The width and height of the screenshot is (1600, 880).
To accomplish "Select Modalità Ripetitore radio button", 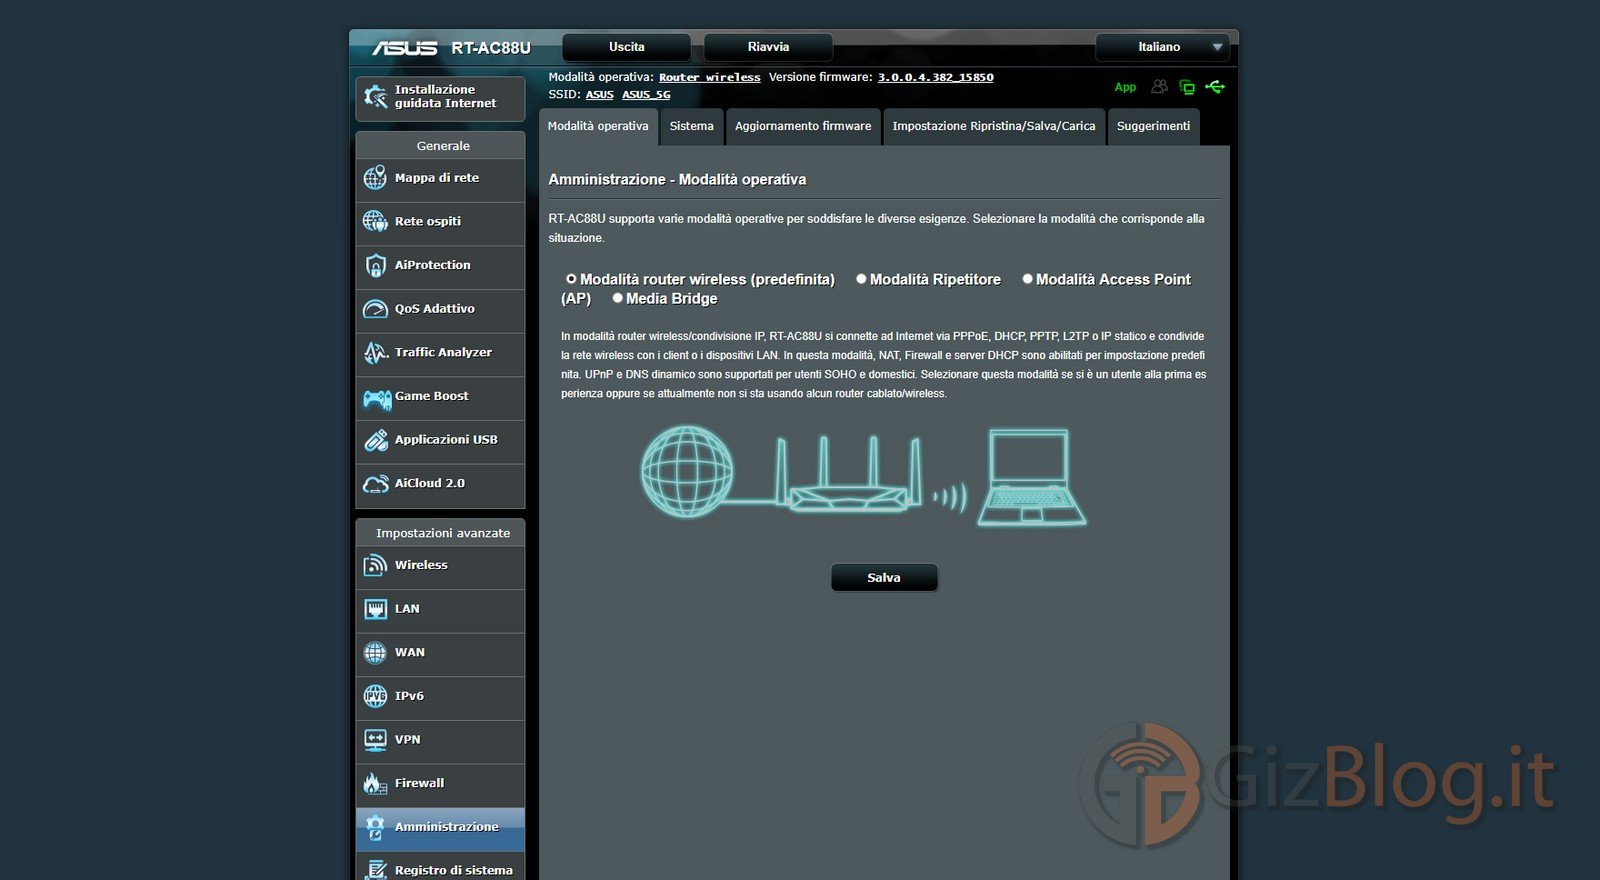I will click(x=861, y=279).
